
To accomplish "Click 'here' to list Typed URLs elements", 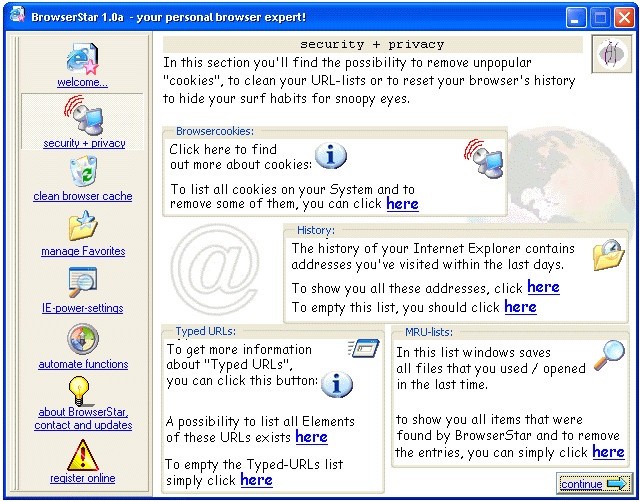I will (311, 437).
